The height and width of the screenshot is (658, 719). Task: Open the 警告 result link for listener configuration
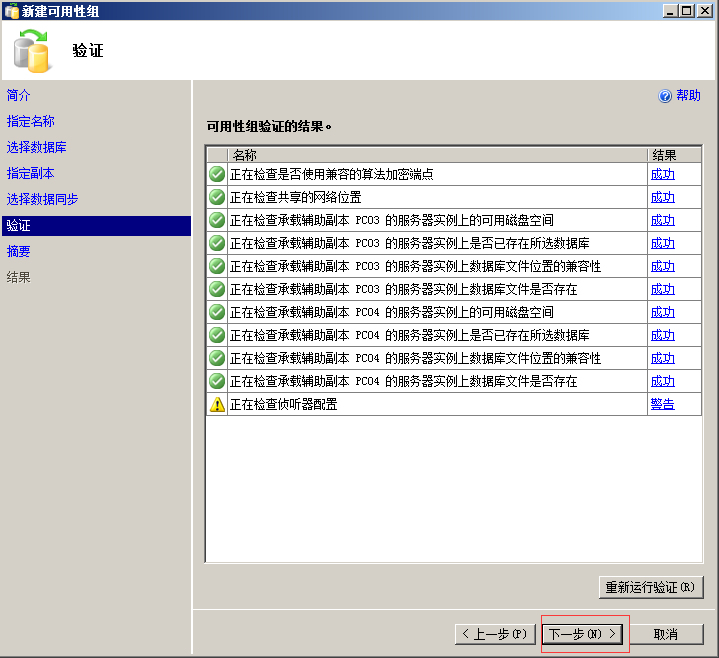(x=662, y=404)
